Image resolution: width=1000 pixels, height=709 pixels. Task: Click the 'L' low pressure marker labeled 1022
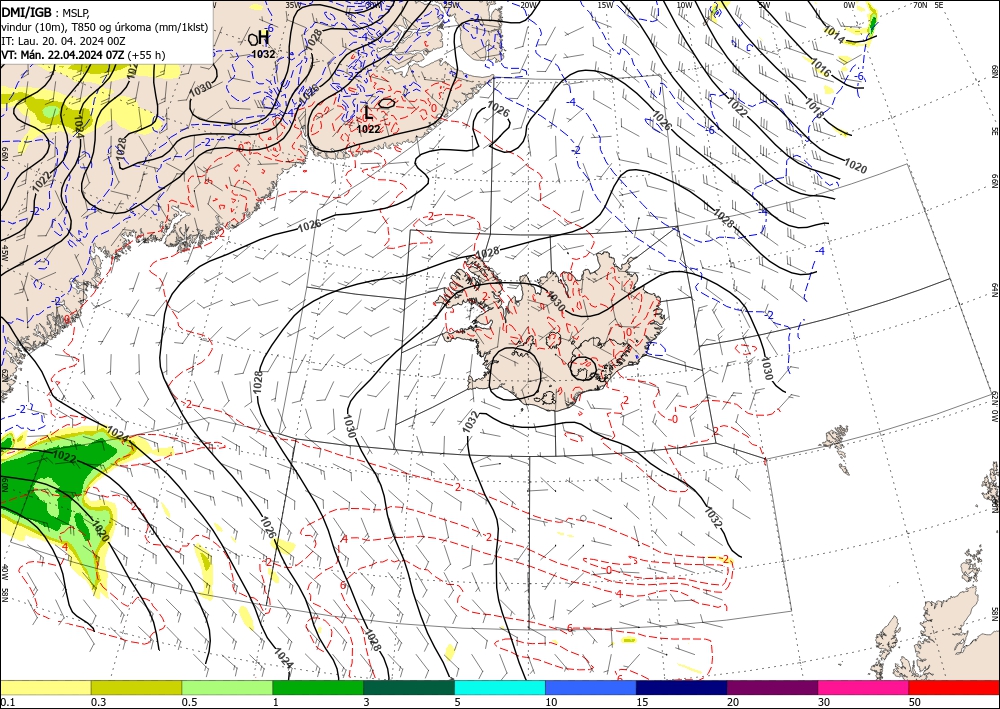coord(368,113)
